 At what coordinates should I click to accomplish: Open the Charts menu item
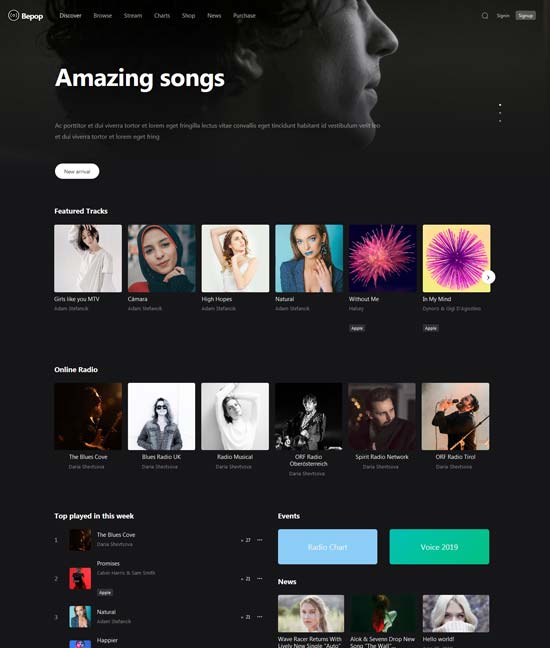(x=162, y=16)
